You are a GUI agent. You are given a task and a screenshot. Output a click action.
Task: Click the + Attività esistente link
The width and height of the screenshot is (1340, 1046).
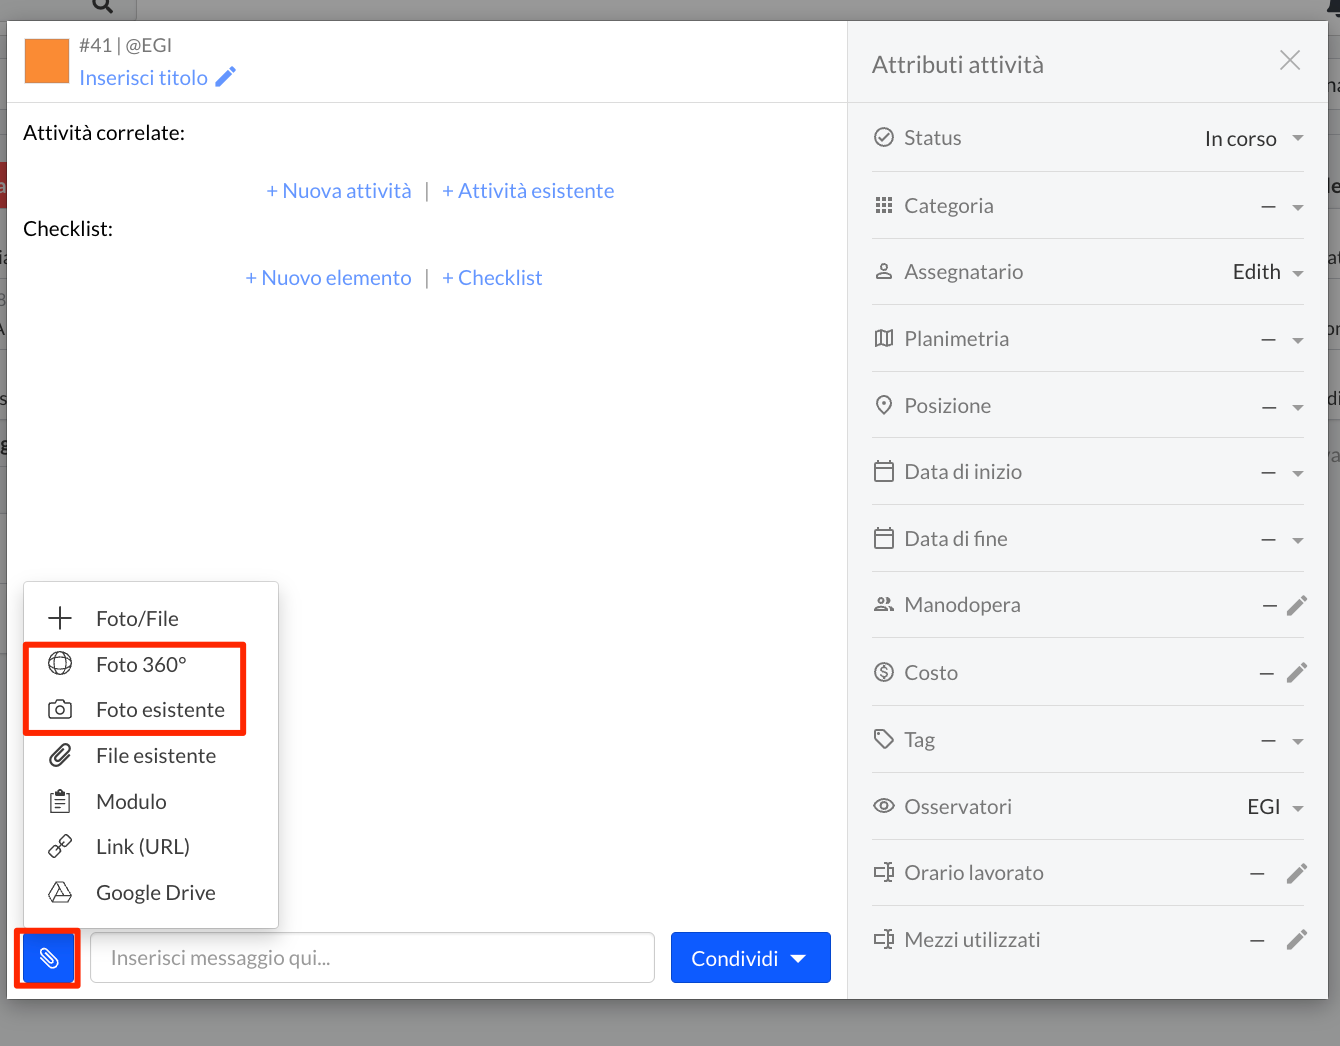coord(528,191)
